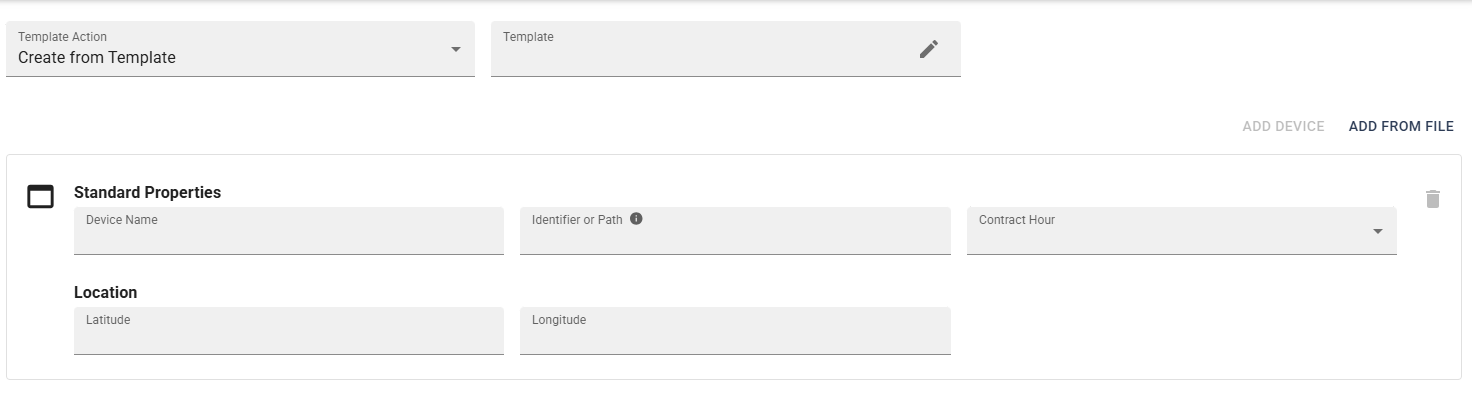Delete the device using the trash icon
Screen dimensions: 1472x405
pyautogui.click(x=1433, y=199)
